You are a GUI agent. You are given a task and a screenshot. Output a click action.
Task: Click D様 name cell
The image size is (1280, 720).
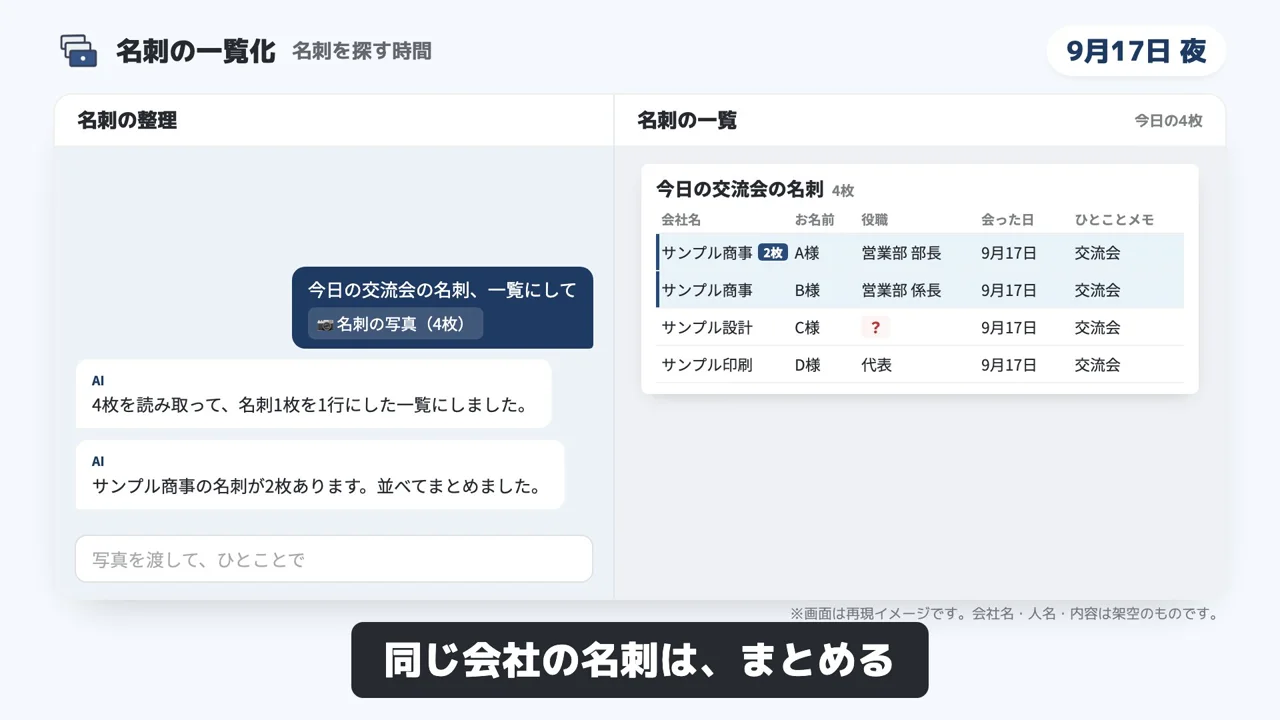click(x=807, y=365)
